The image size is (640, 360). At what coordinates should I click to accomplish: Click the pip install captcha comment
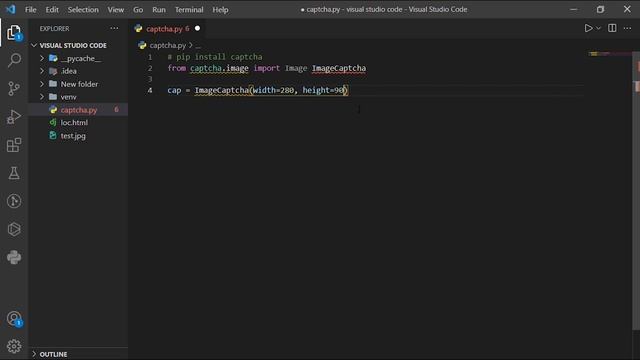click(215, 57)
